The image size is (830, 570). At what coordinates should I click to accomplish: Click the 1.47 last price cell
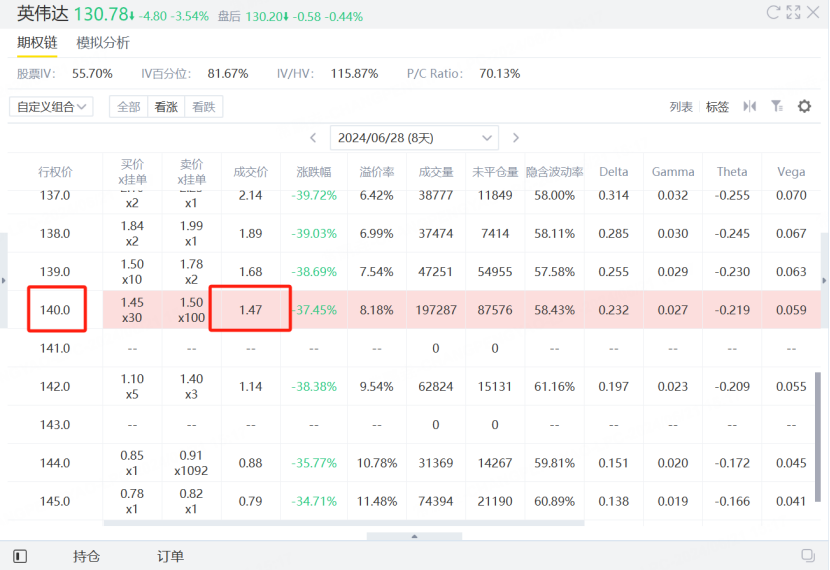[250, 310]
